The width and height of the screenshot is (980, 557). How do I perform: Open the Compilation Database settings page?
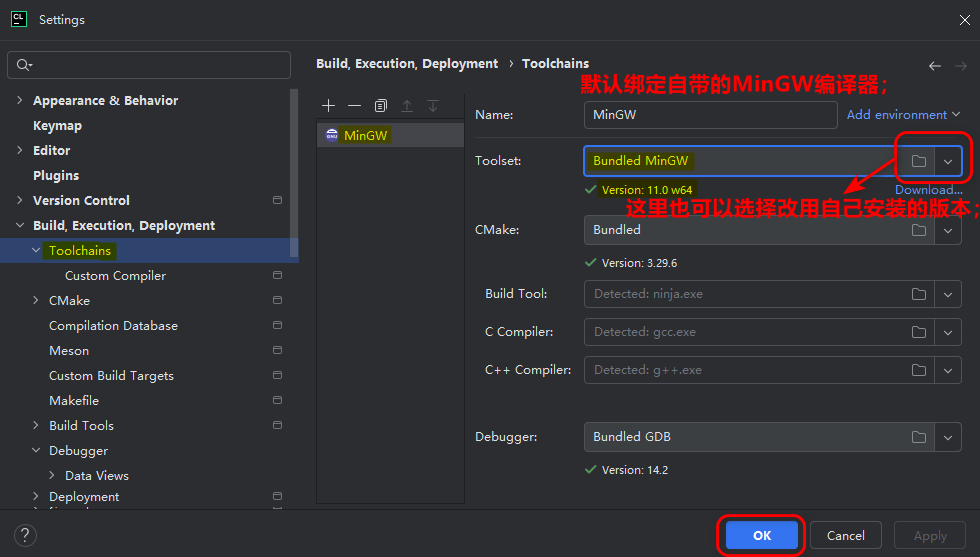pos(113,326)
